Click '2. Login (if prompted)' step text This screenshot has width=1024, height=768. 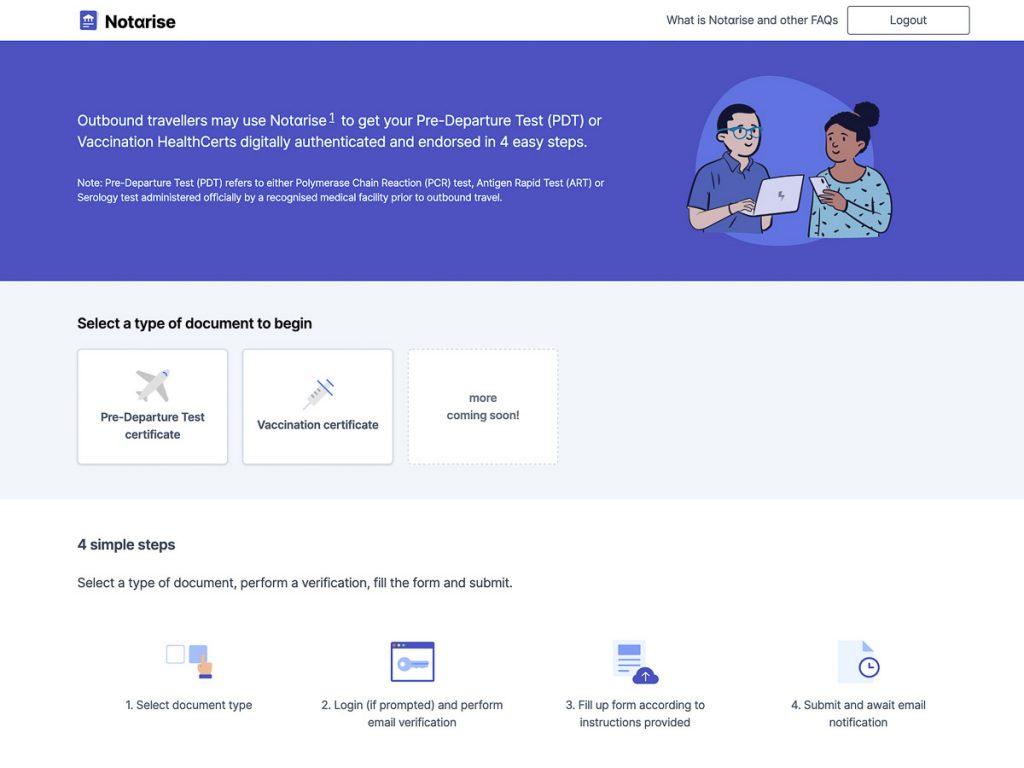click(x=412, y=713)
